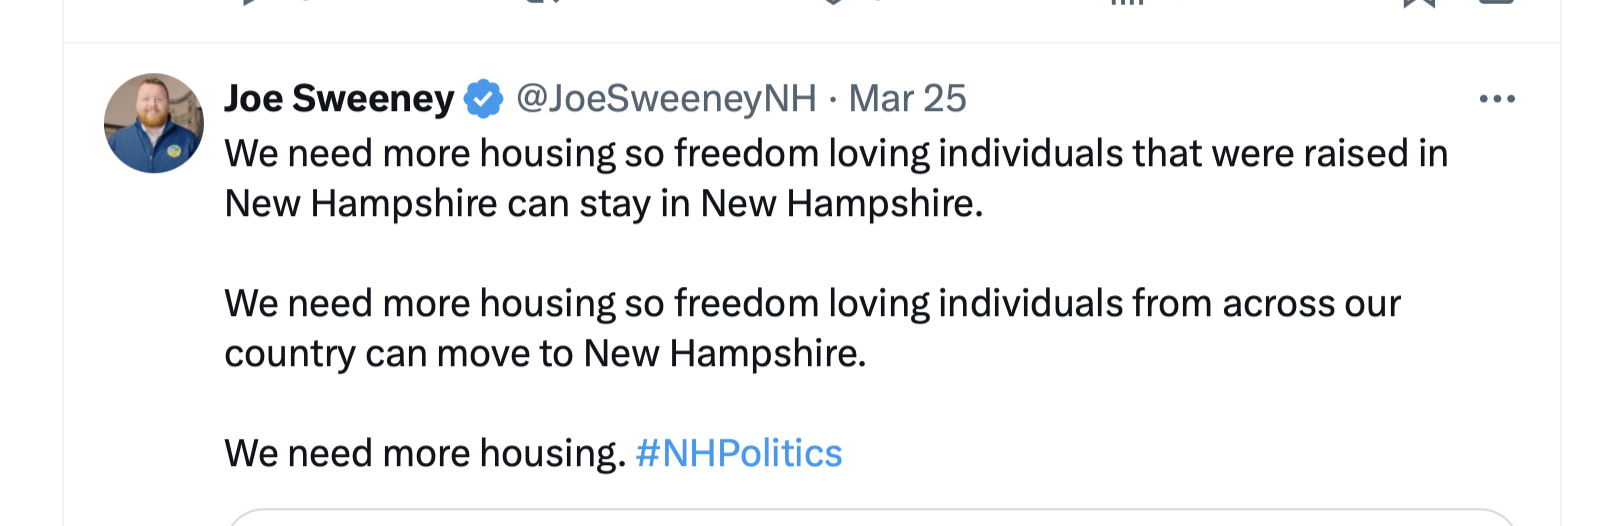Click the line ending 'that were raised in'

[x=836, y=154]
